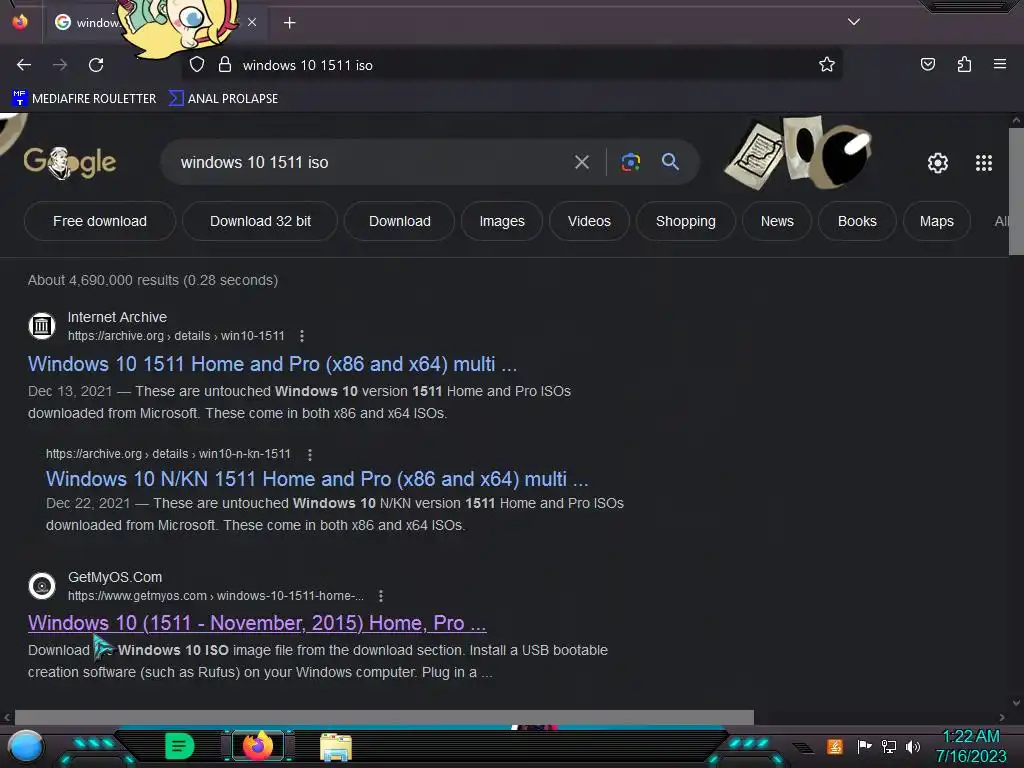Switch to the Maps tab
The image size is (1024, 768).
[936, 221]
